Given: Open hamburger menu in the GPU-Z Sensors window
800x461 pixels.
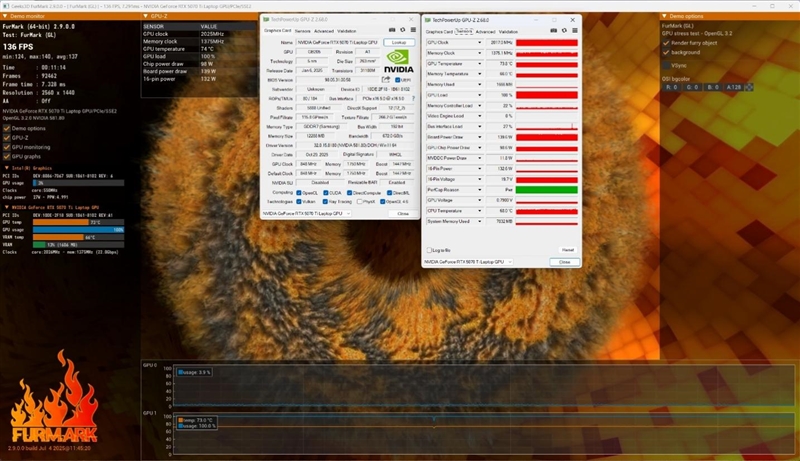Looking at the screenshot, I should (574, 31).
